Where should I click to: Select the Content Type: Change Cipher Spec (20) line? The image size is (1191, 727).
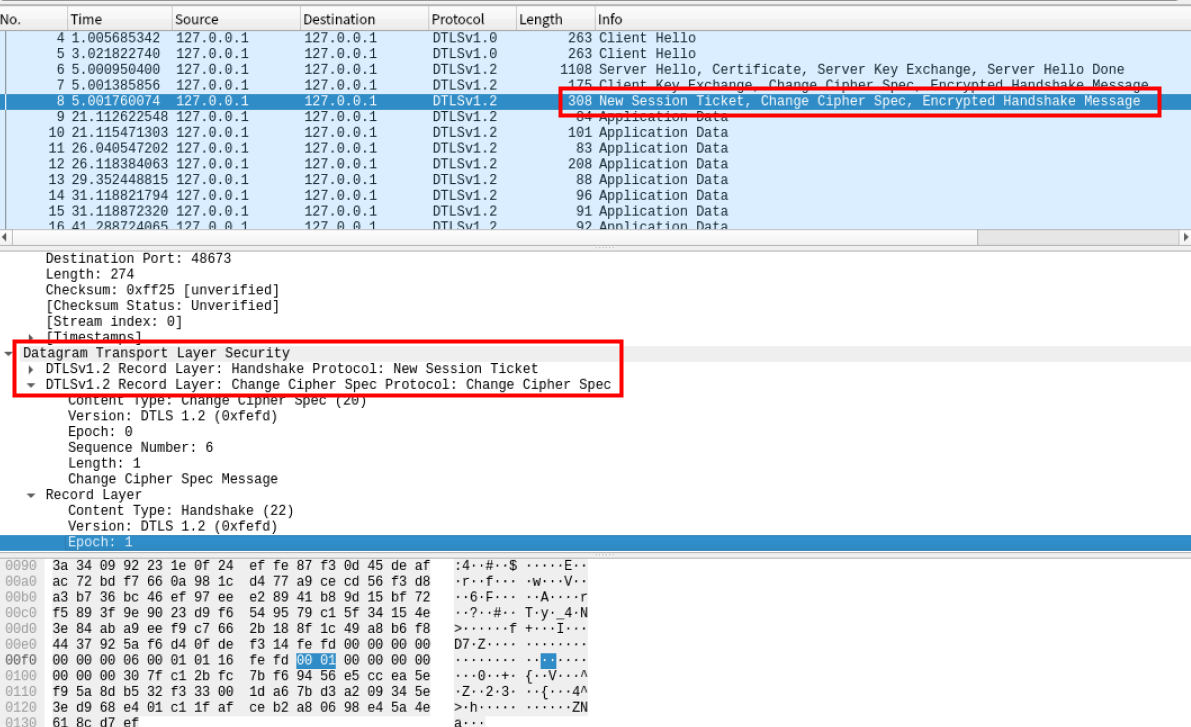(217, 400)
